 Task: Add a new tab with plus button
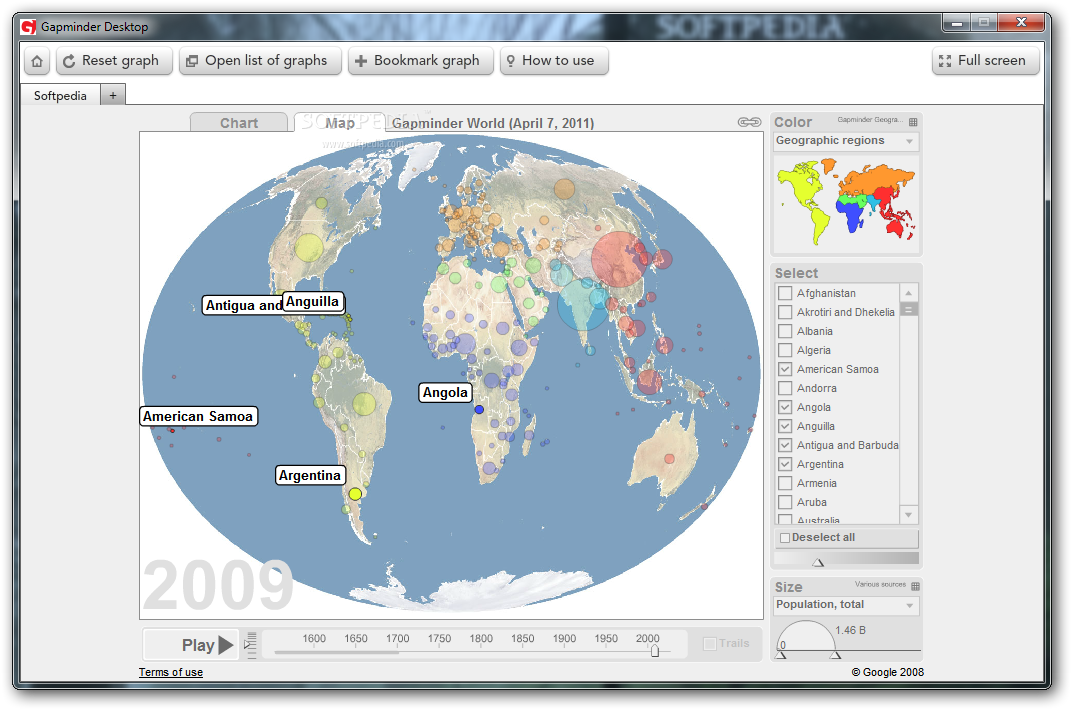pyautogui.click(x=113, y=95)
